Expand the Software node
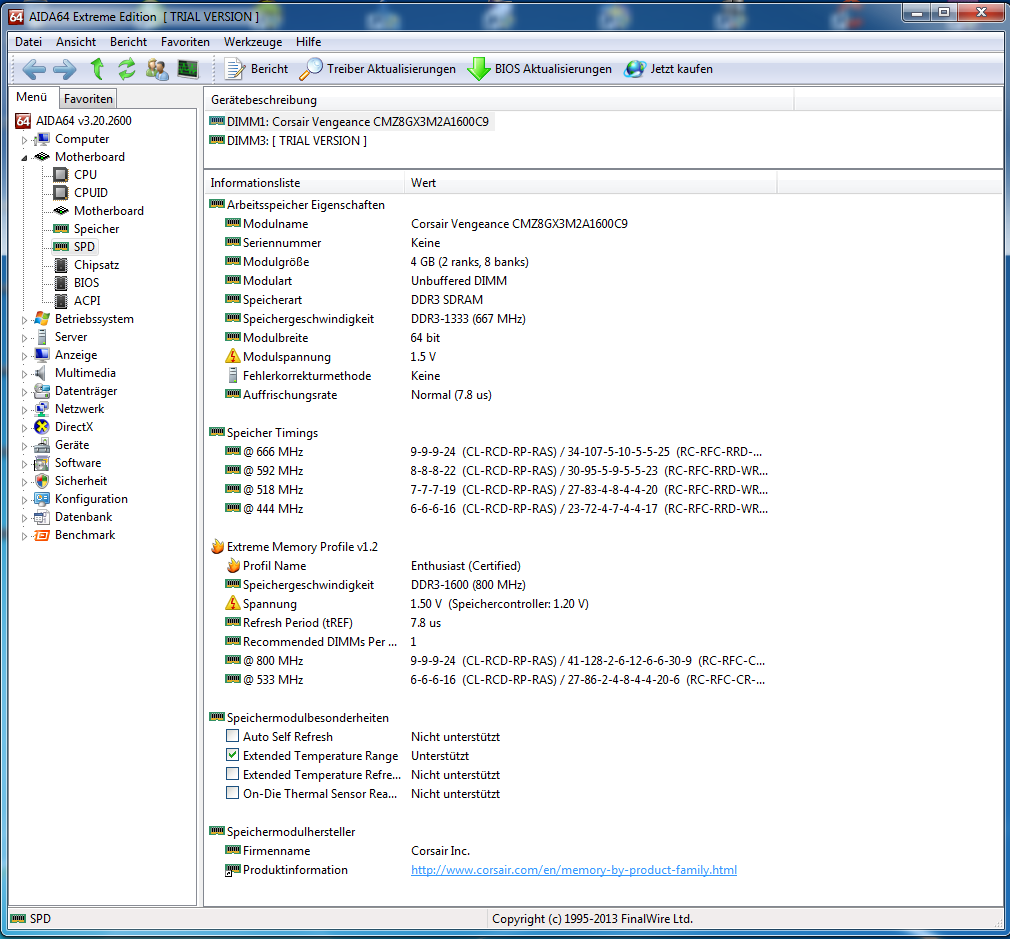The width and height of the screenshot is (1010, 939). (x=24, y=464)
